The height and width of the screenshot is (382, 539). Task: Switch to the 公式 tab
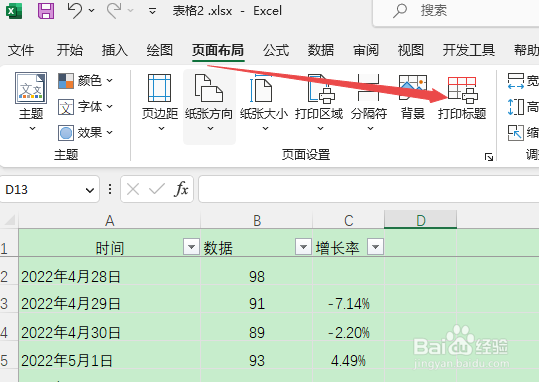(x=276, y=50)
